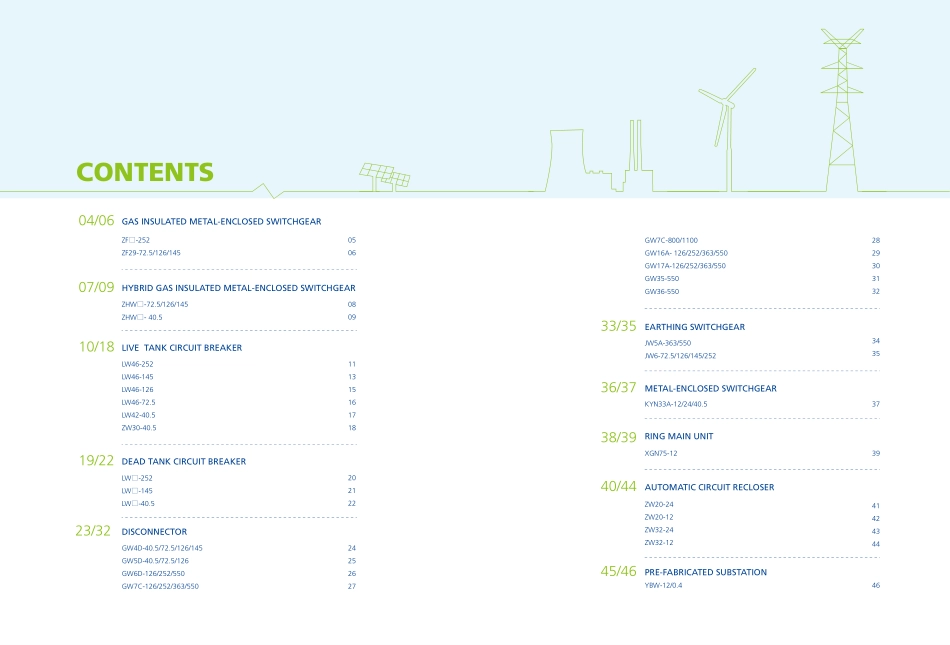Click the cooling tower outline
This screenshot has width=950, height=645.
click(566, 160)
